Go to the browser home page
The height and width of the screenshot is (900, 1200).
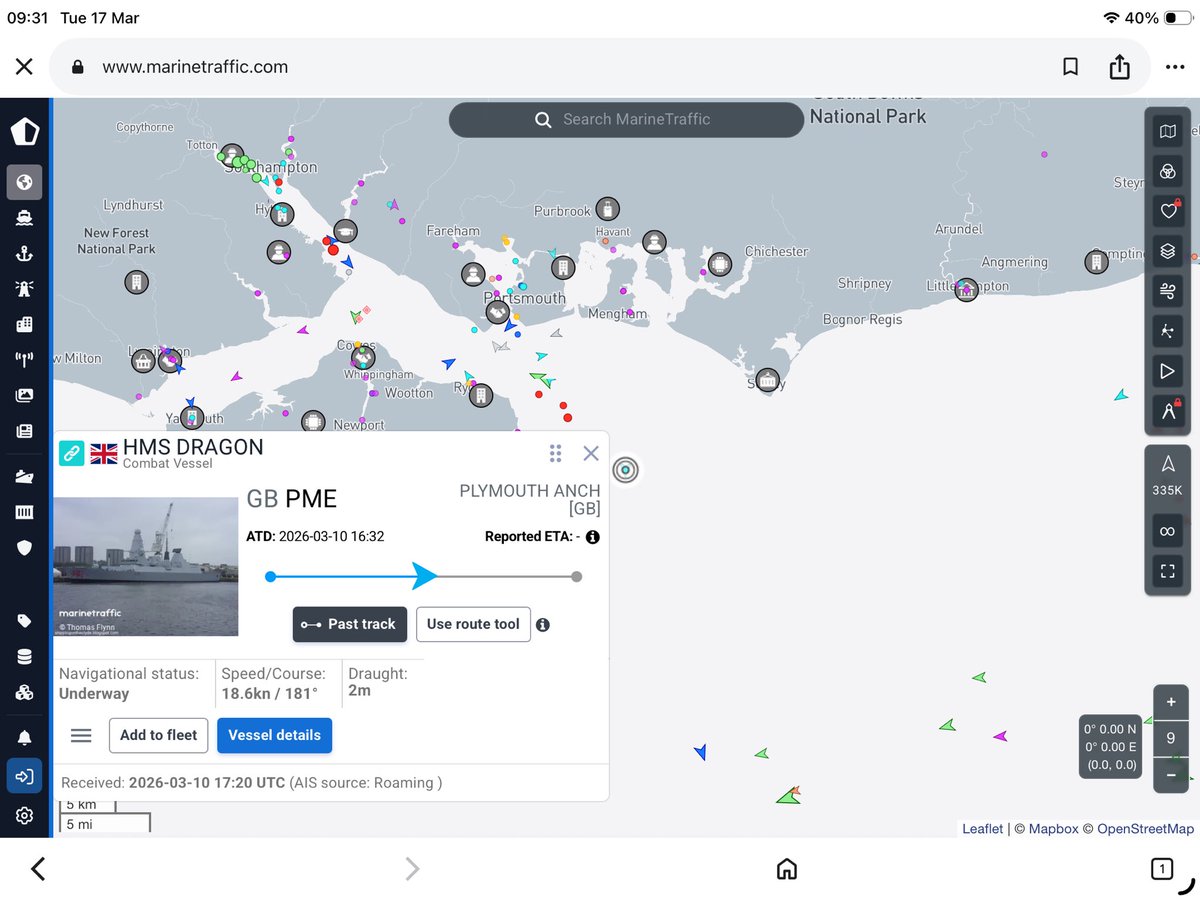[787, 868]
